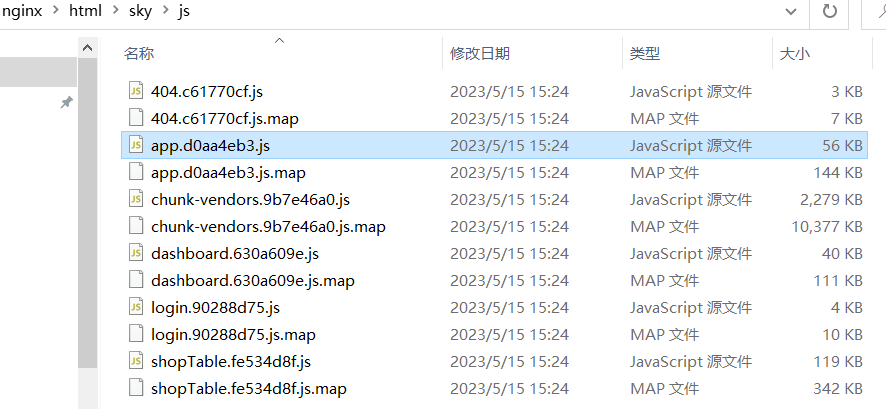This screenshot has height=409, width=886.
Task: Sort by the 大小 column header
Action: 794,54
